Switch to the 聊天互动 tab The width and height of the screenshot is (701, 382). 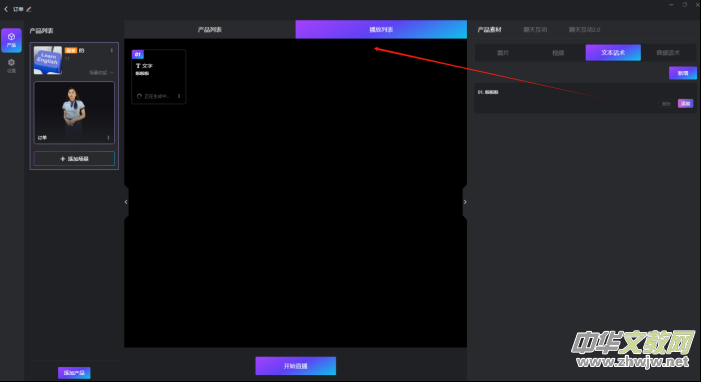[x=535, y=30]
